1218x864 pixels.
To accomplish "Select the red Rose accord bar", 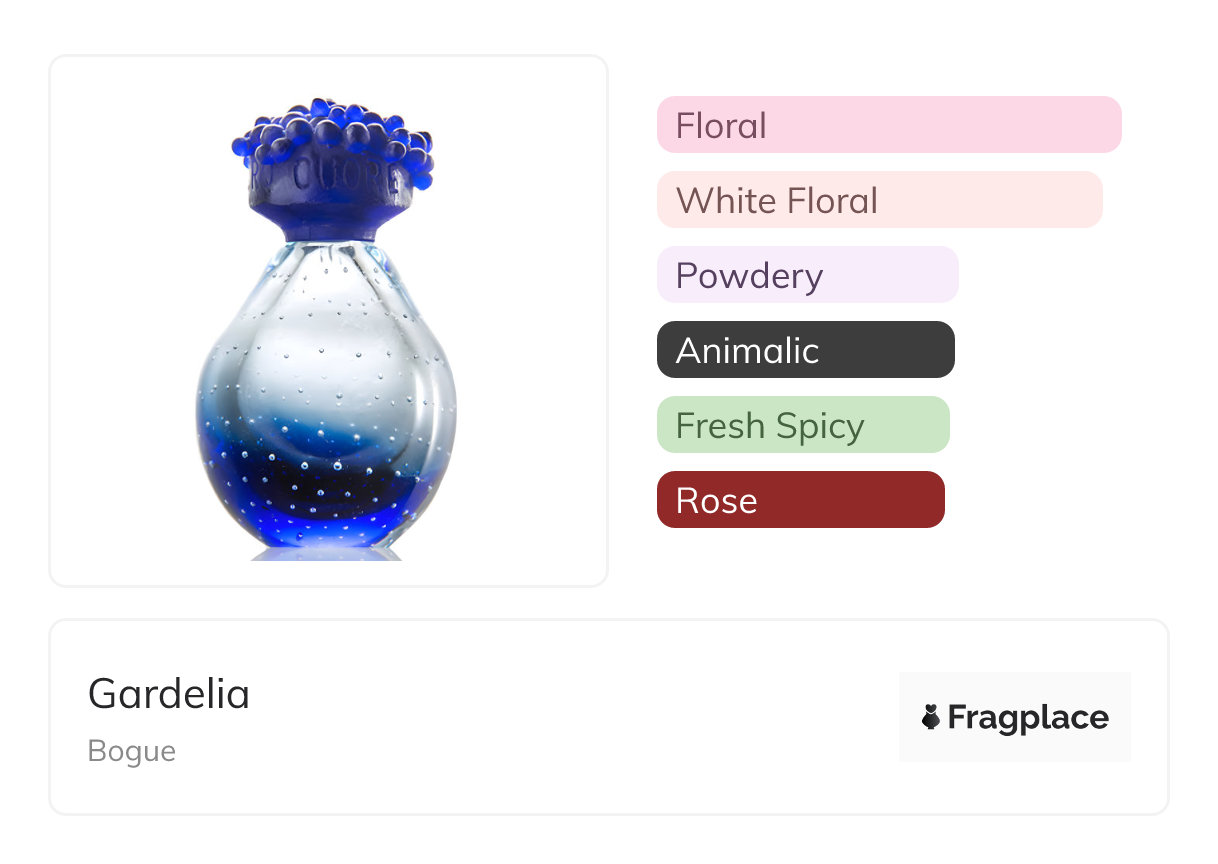I will [800, 500].
